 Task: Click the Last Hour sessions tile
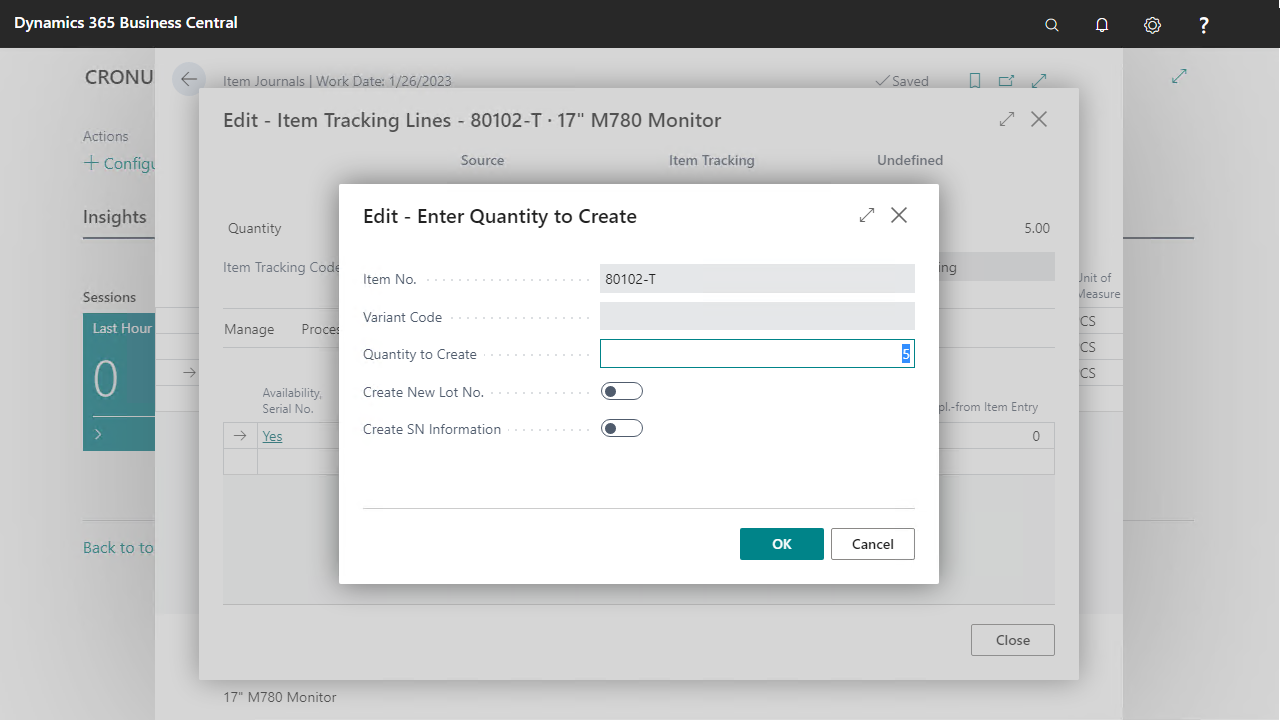119,382
